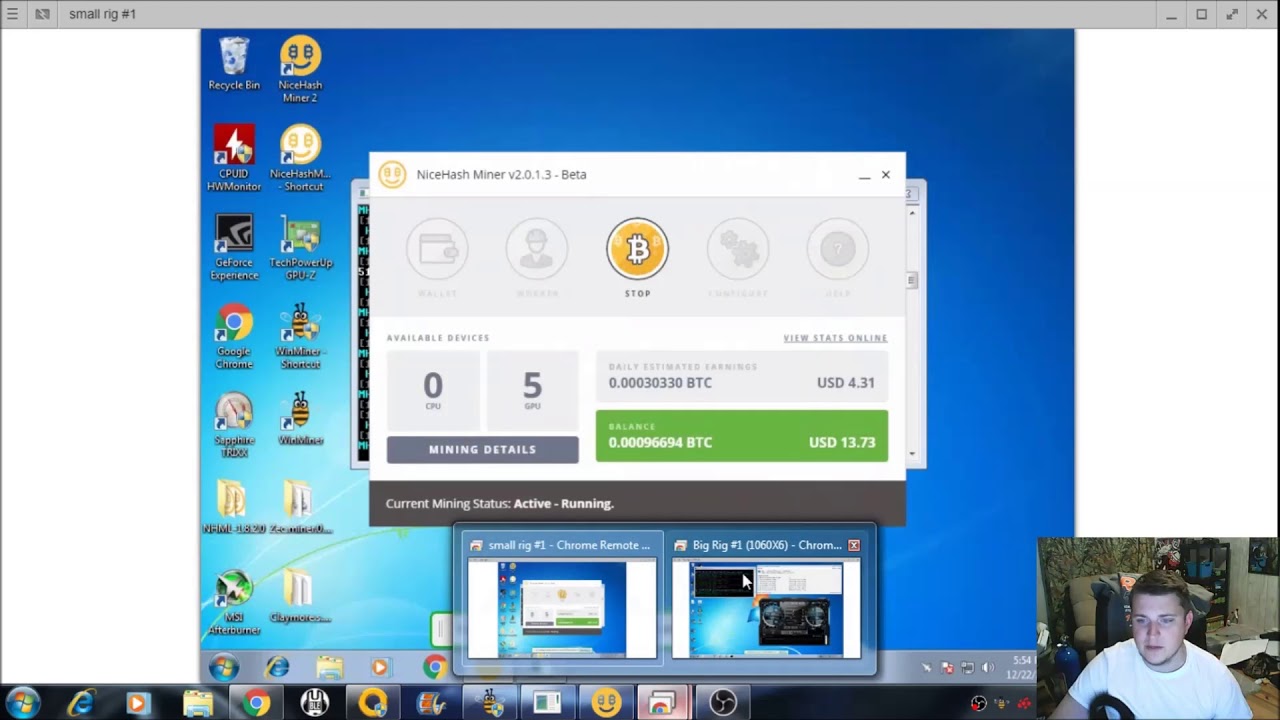Image resolution: width=1280 pixels, height=720 pixels.
Task: Open the ZecMiner folder on desktop
Action: coord(300,507)
